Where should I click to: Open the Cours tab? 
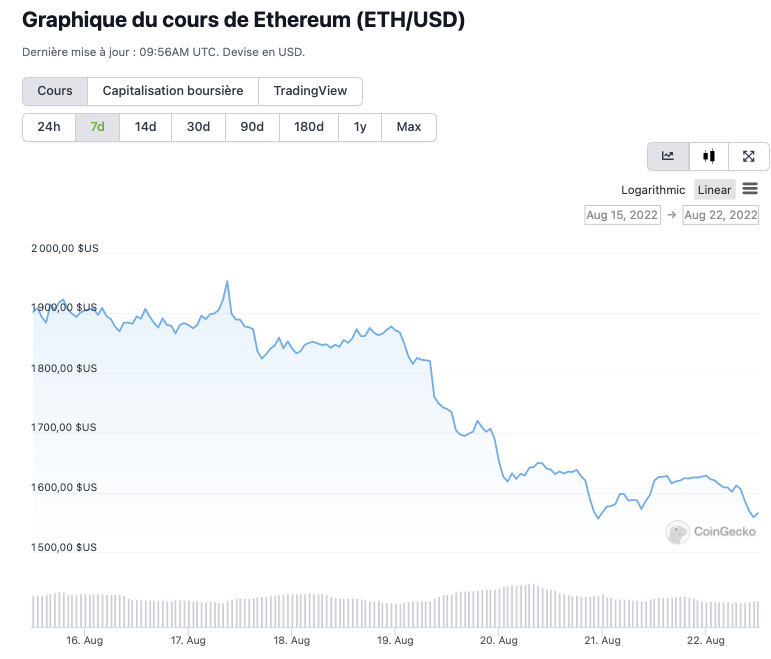55,91
